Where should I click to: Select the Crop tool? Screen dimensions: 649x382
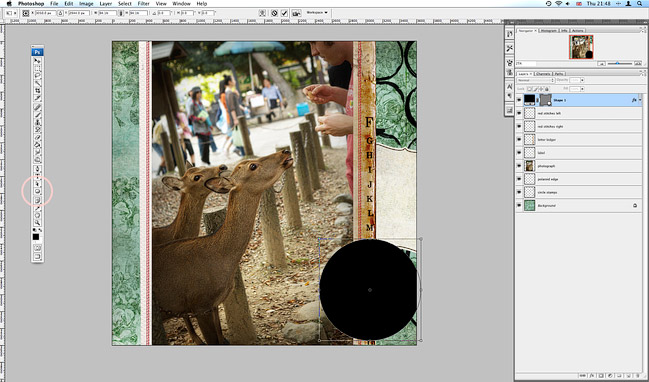[x=37, y=91]
